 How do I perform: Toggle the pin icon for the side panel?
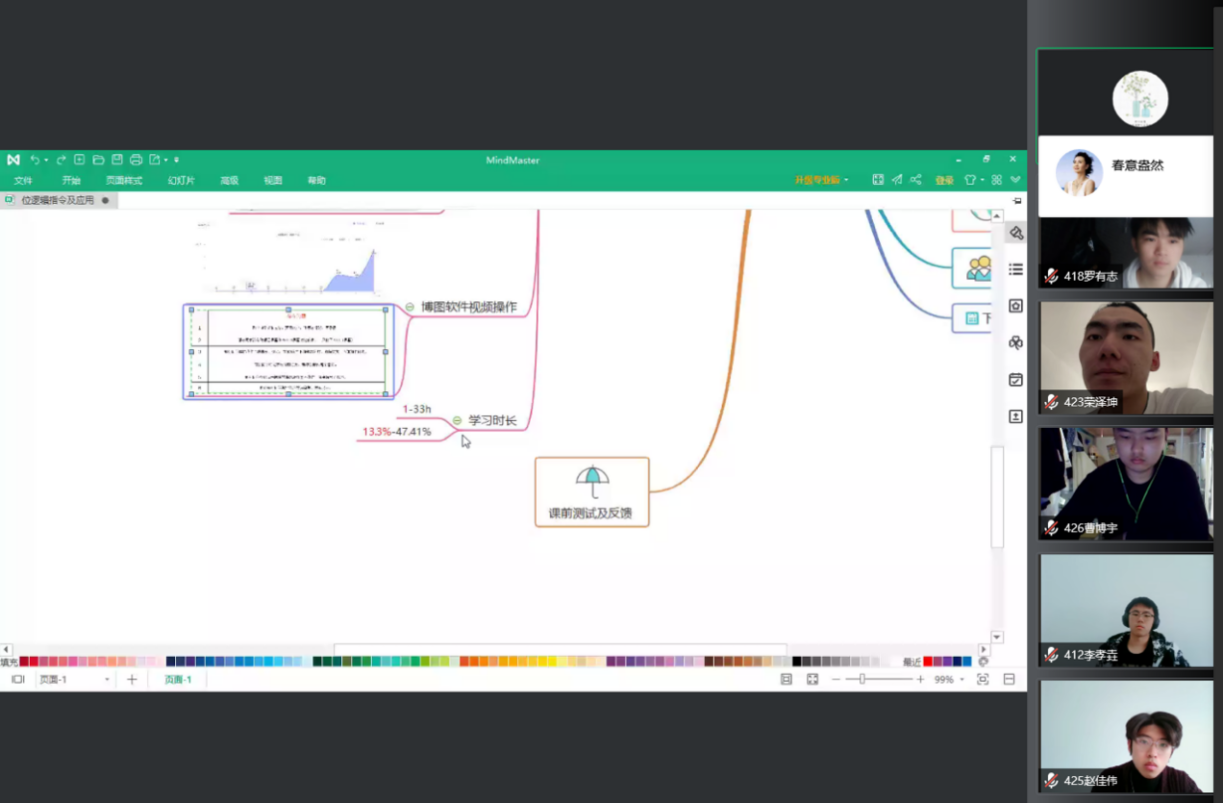(x=1016, y=201)
